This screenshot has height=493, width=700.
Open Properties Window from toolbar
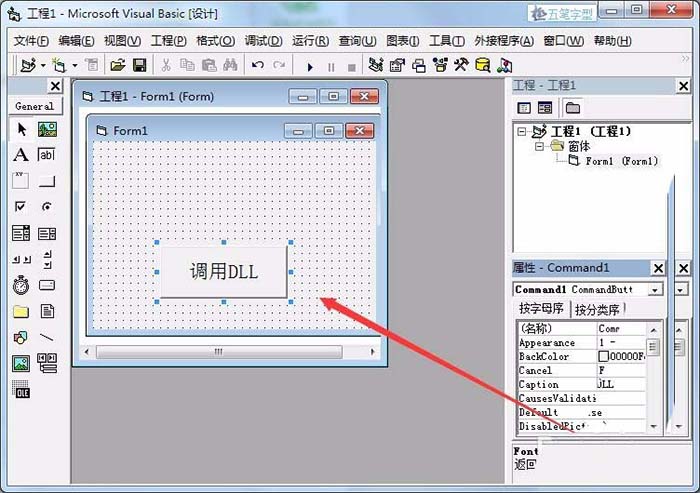tap(397, 66)
